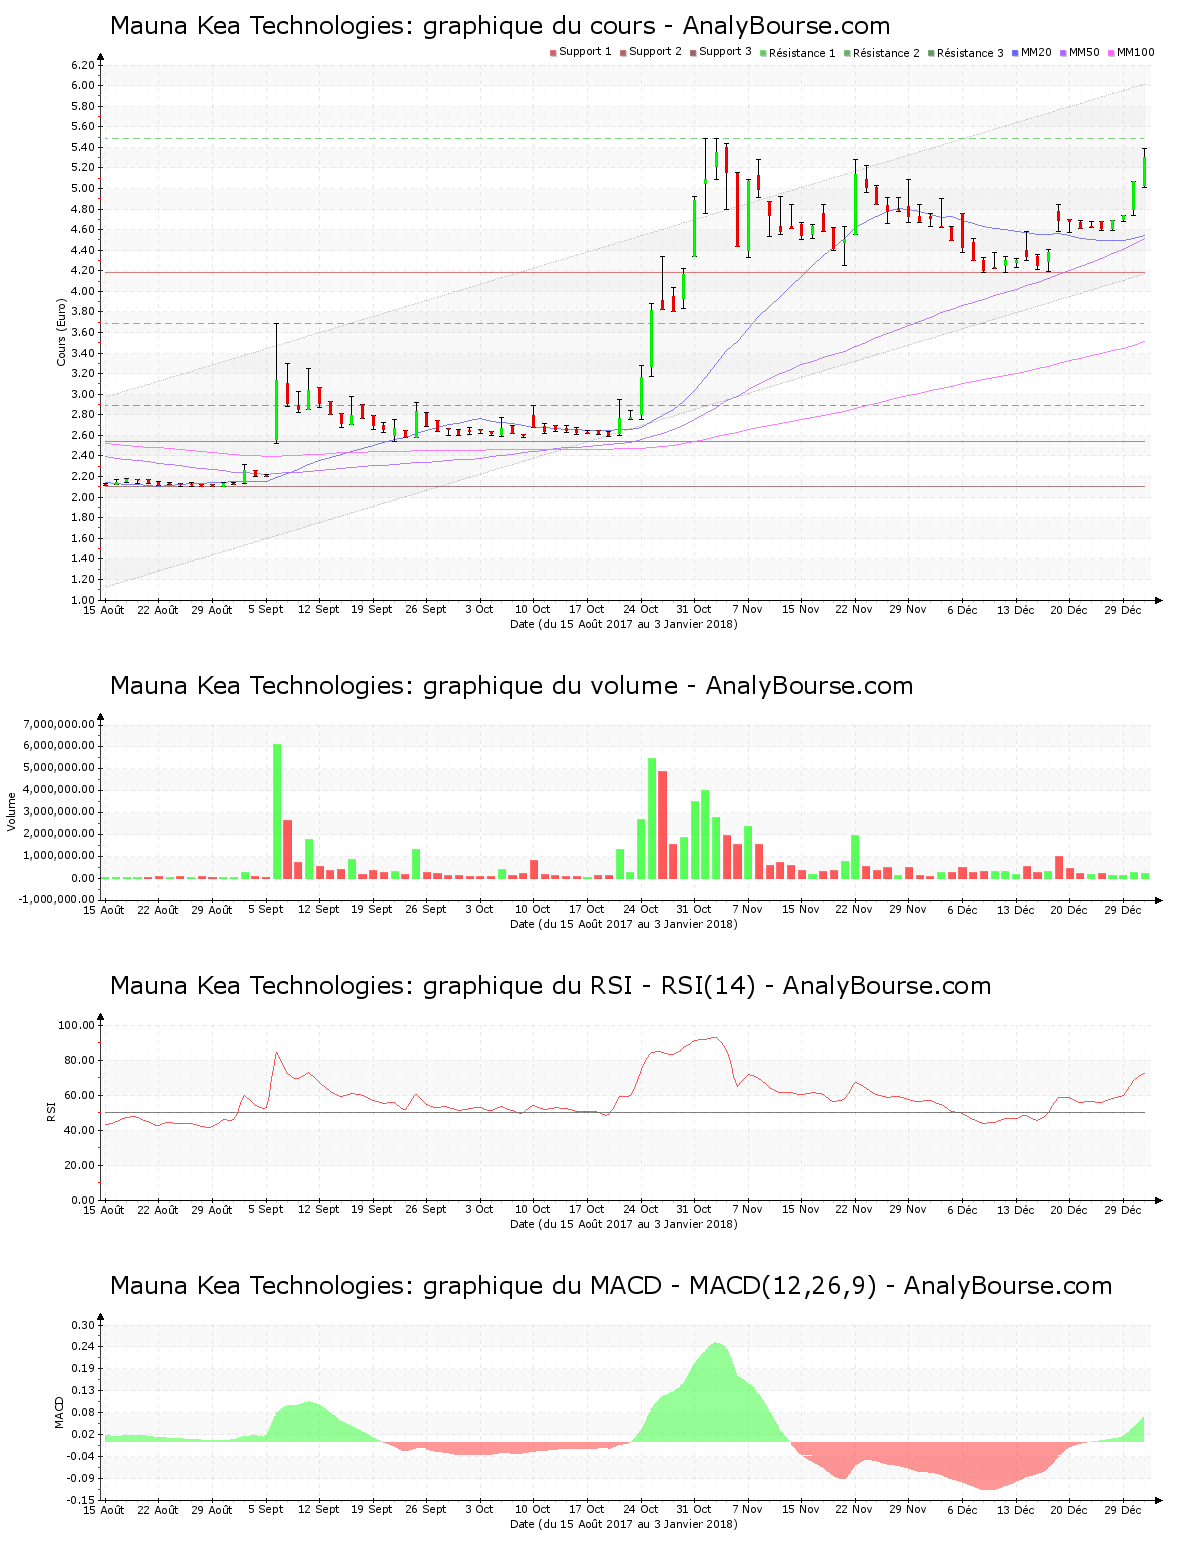Click the 100.00 value on the RSI axis
This screenshot has width=1200, height=1550.
[x=77, y=1025]
